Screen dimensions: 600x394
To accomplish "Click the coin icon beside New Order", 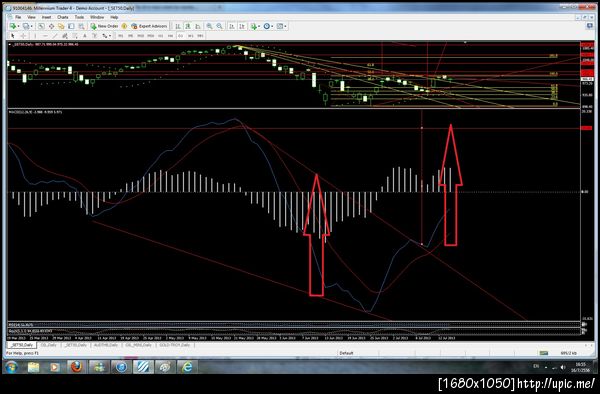I will point(124,26).
